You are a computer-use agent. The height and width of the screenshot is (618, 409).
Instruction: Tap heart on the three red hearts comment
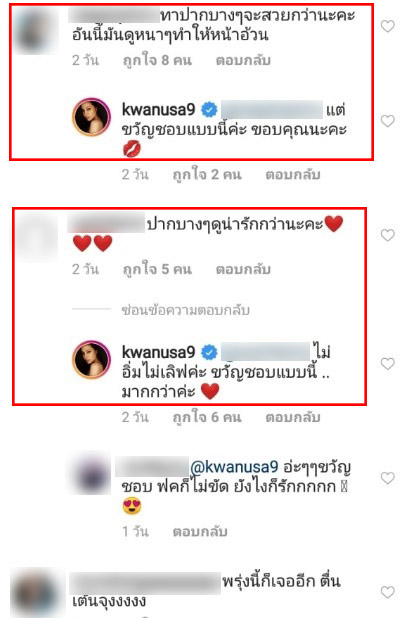[388, 235]
